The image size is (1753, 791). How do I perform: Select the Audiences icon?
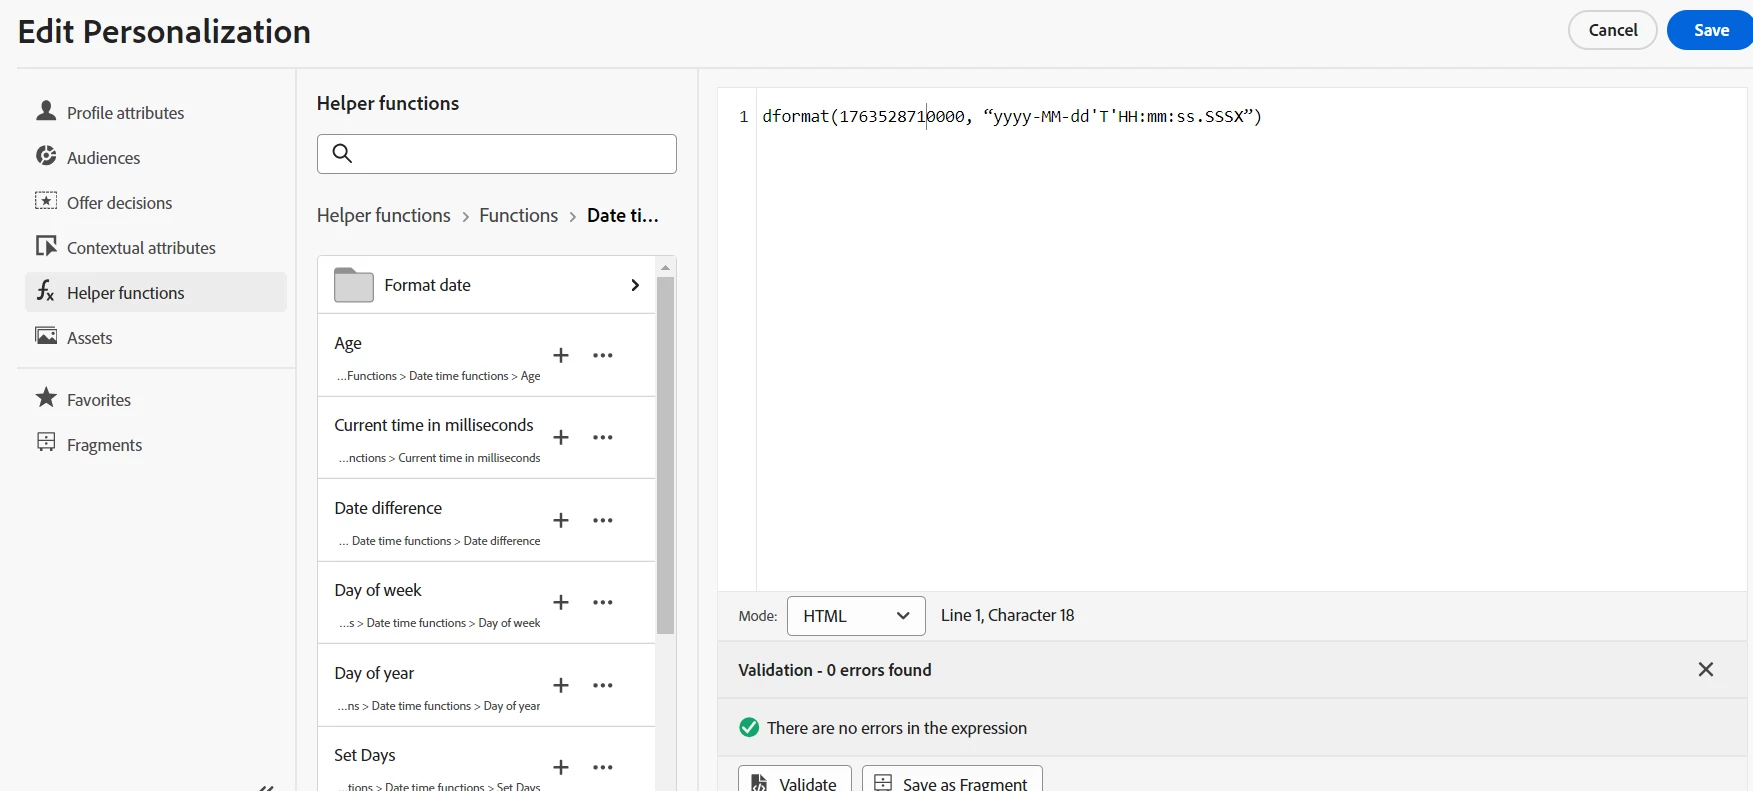(46, 156)
